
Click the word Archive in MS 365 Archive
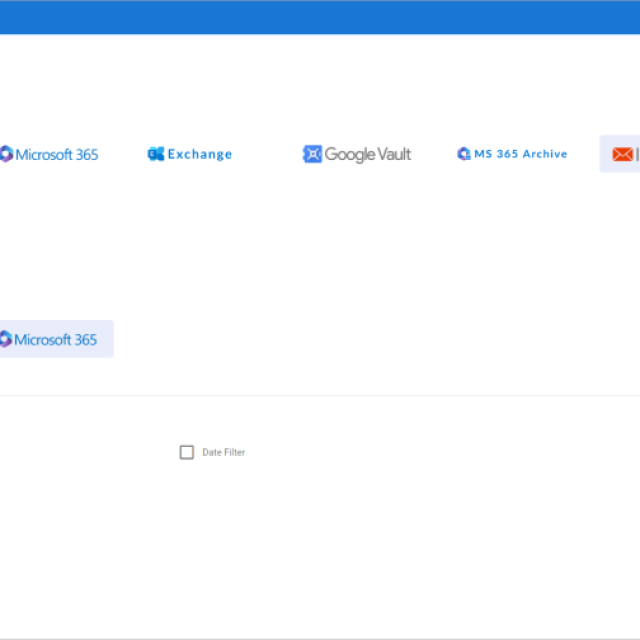coord(544,154)
